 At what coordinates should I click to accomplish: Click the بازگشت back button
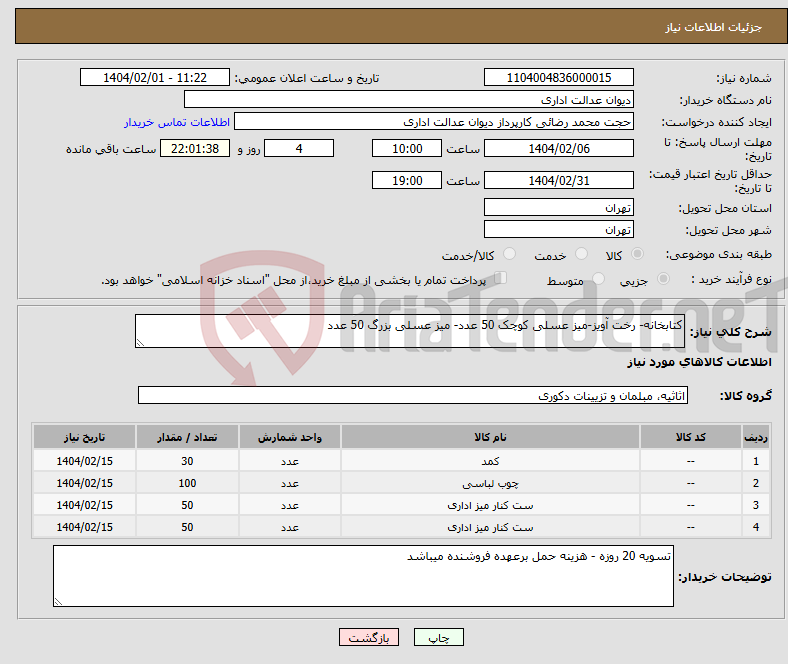click(x=369, y=637)
